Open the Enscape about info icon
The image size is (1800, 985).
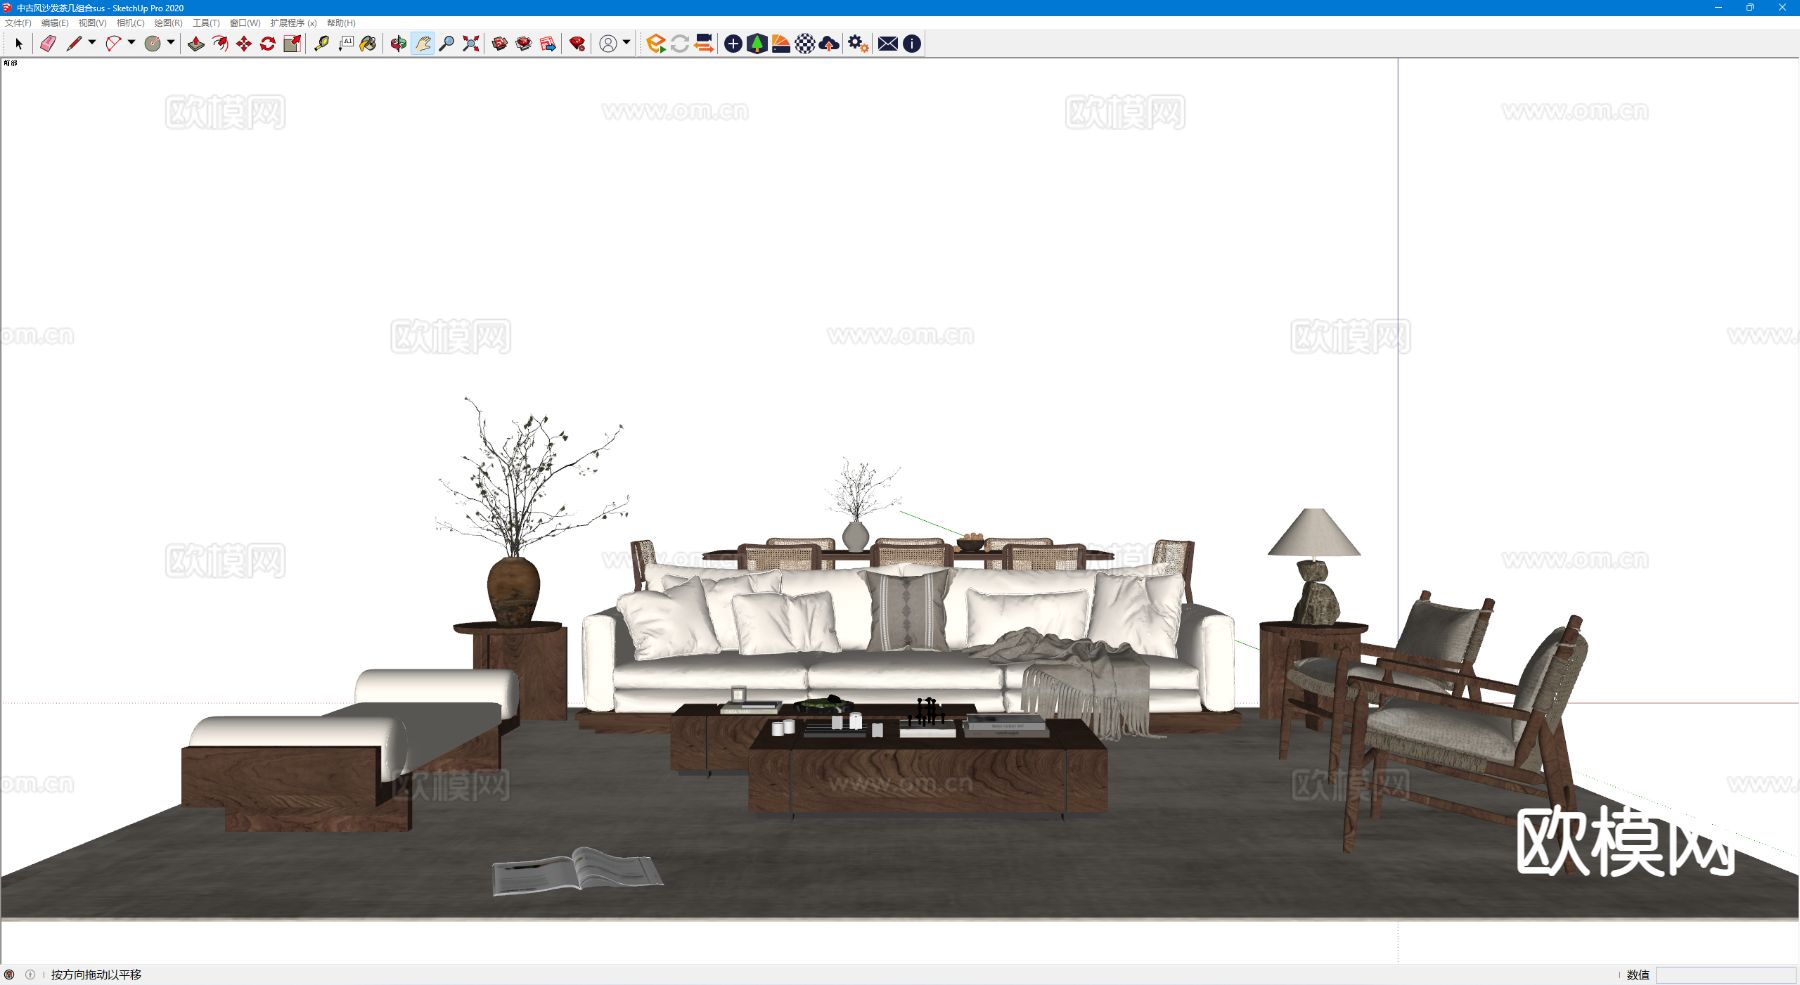(x=912, y=44)
